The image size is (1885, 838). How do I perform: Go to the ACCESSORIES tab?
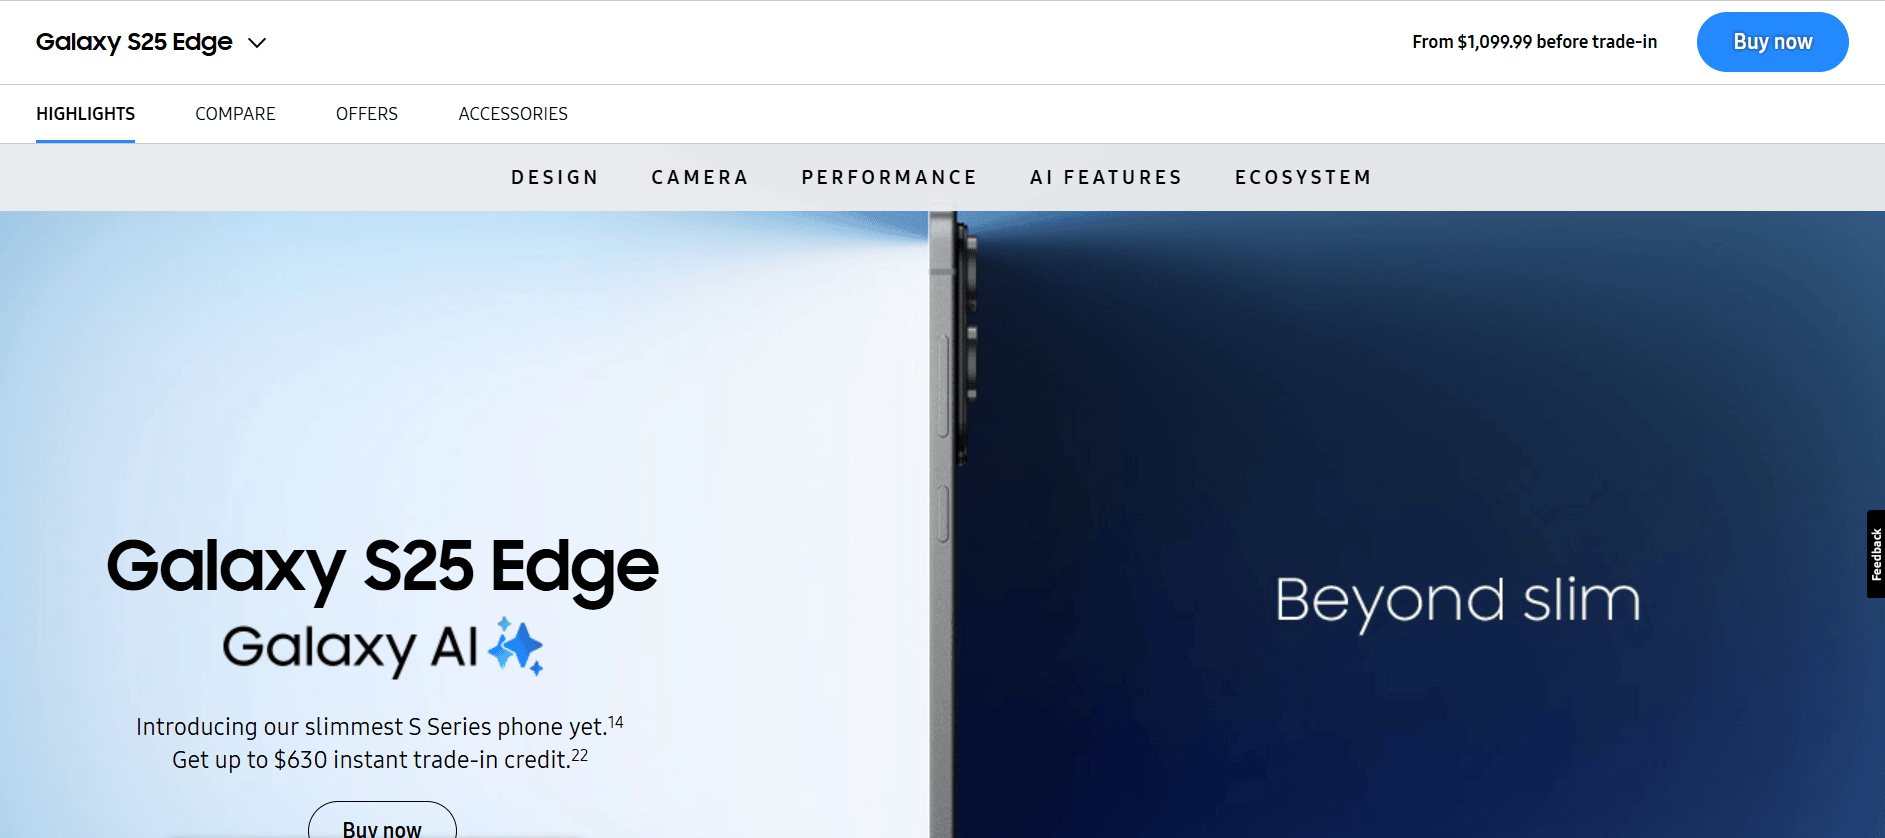click(513, 114)
